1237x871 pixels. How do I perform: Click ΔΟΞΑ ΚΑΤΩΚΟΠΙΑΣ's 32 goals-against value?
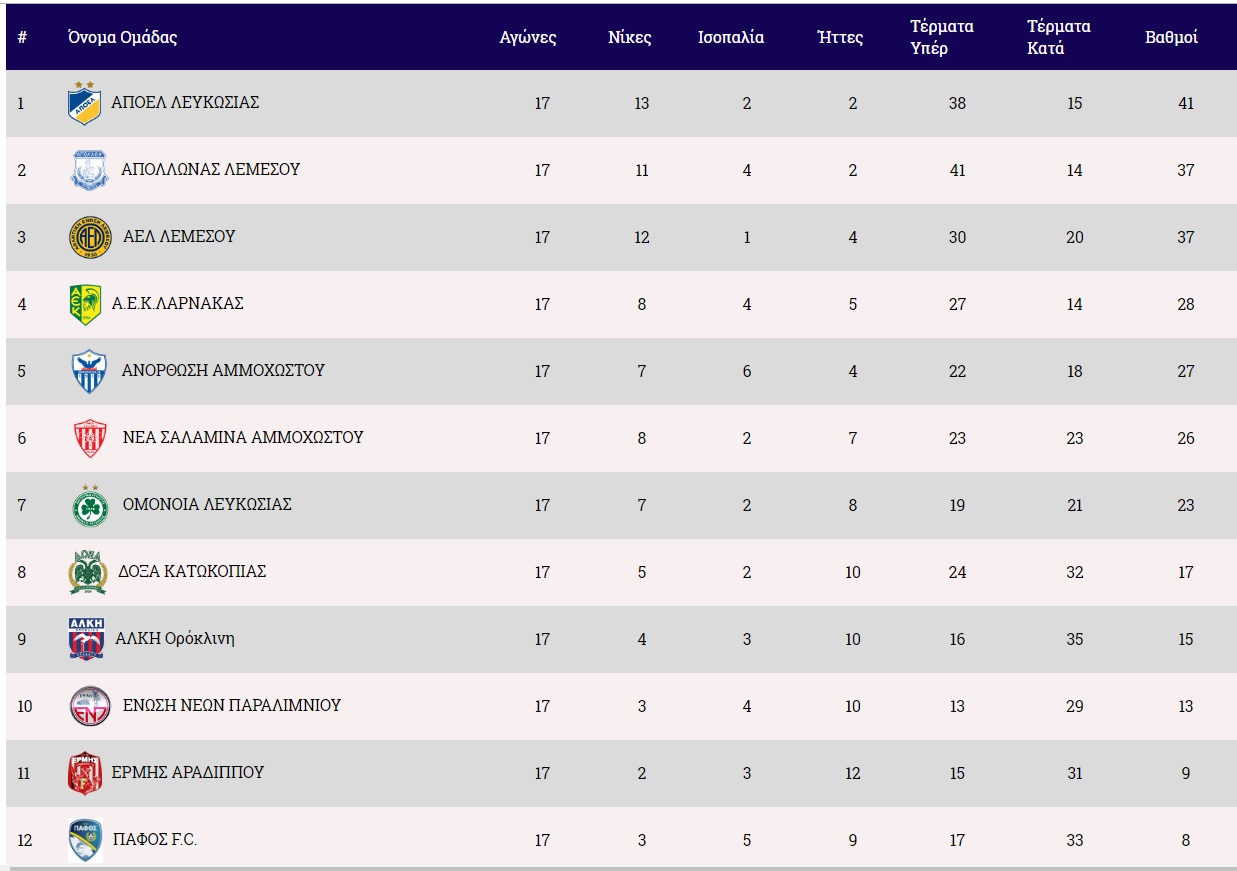point(1075,572)
